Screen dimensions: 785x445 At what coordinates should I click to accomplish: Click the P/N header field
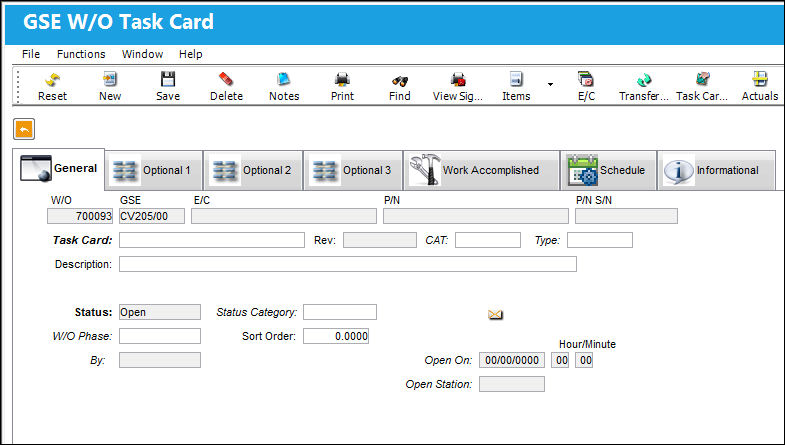tap(476, 216)
